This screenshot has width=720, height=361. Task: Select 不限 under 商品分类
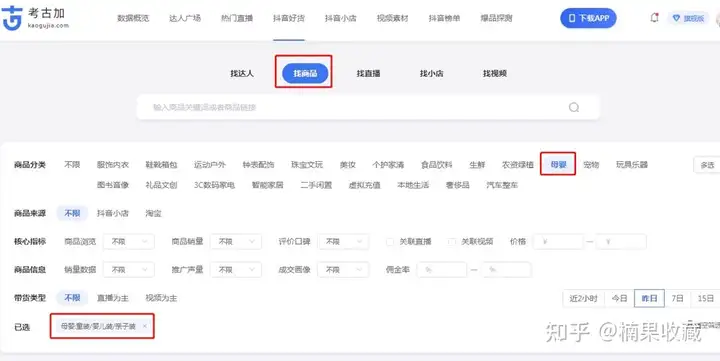click(x=72, y=164)
